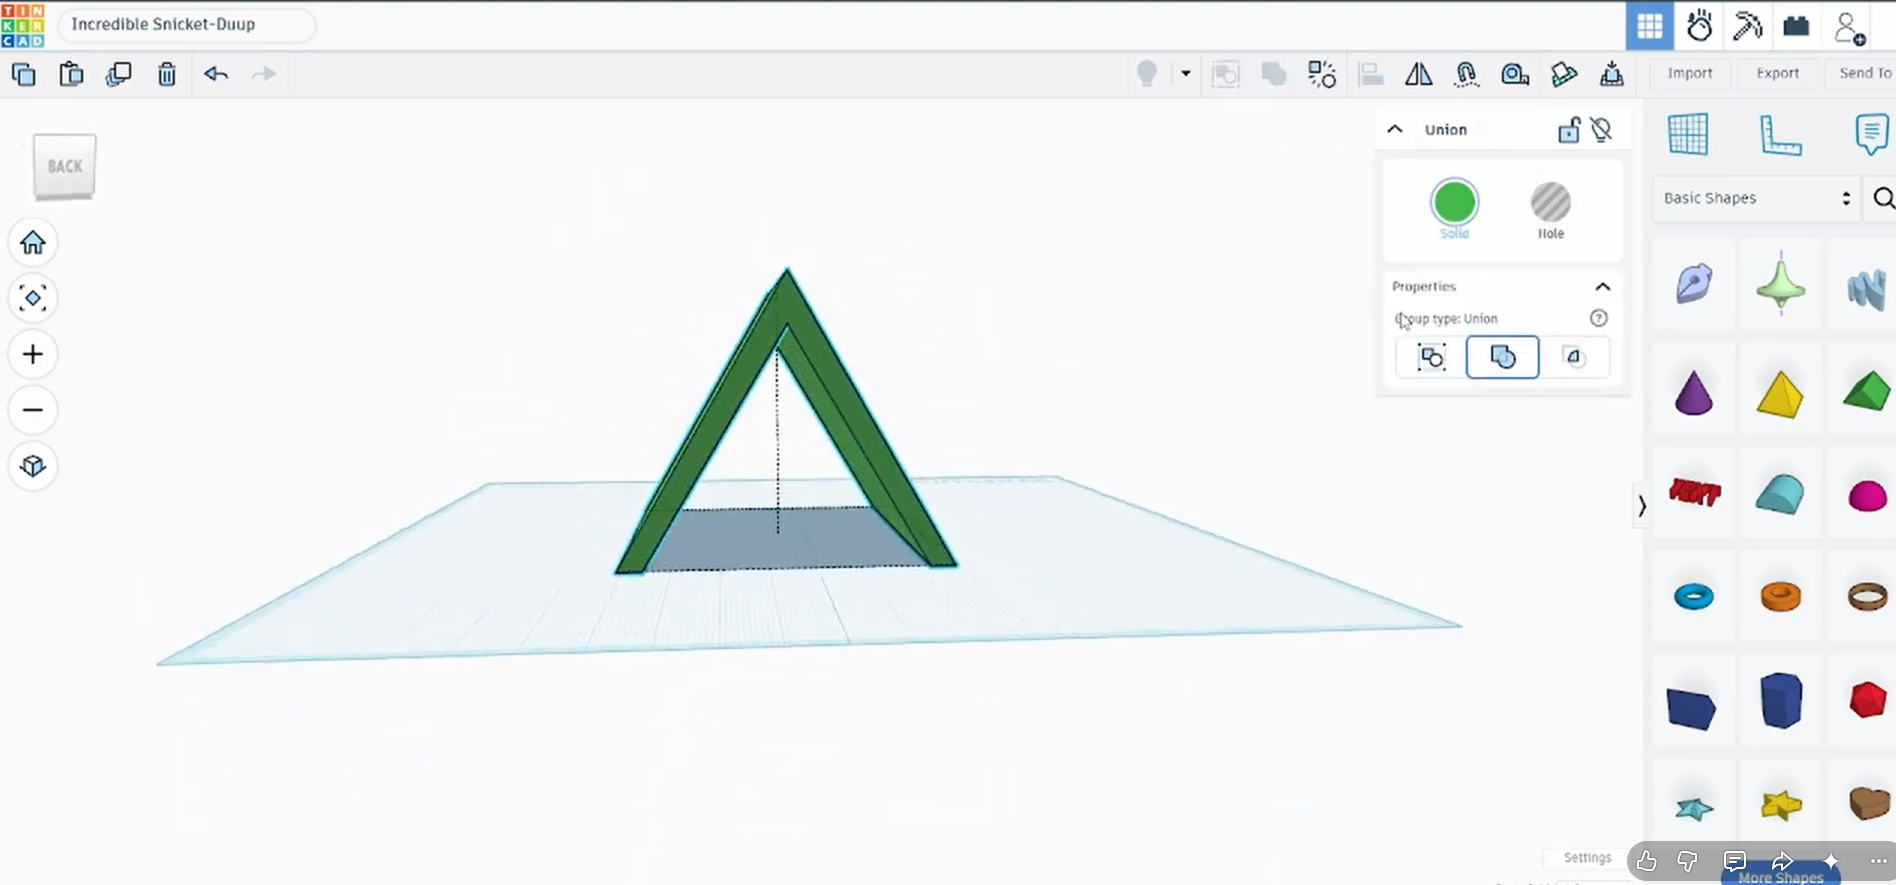Go to home view

(x=33, y=242)
